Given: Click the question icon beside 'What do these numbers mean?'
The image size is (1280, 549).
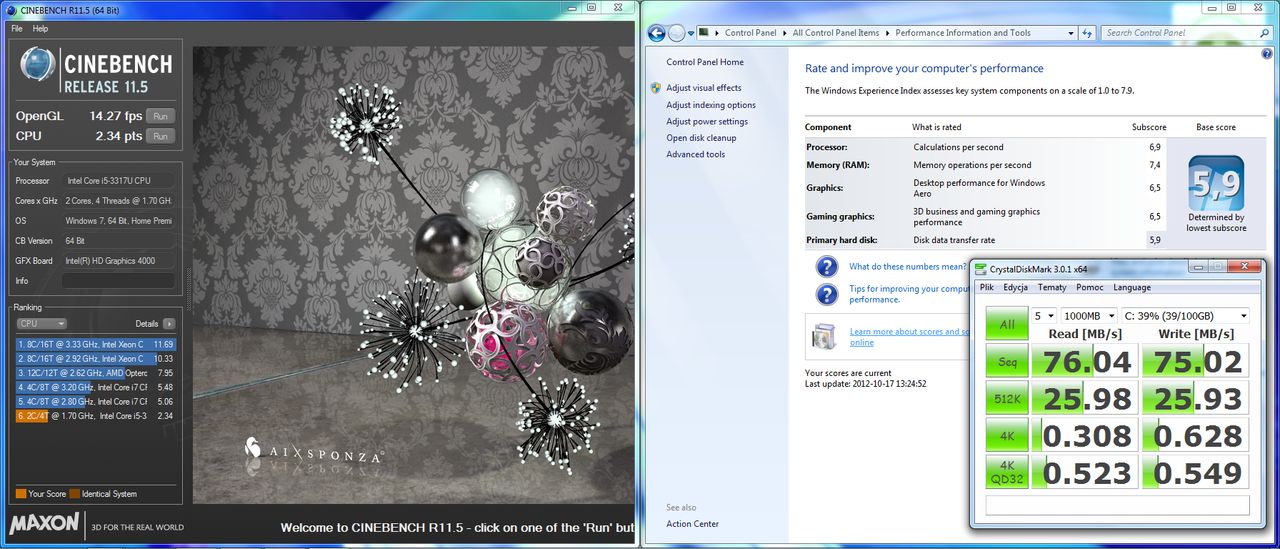Looking at the screenshot, I should (827, 267).
